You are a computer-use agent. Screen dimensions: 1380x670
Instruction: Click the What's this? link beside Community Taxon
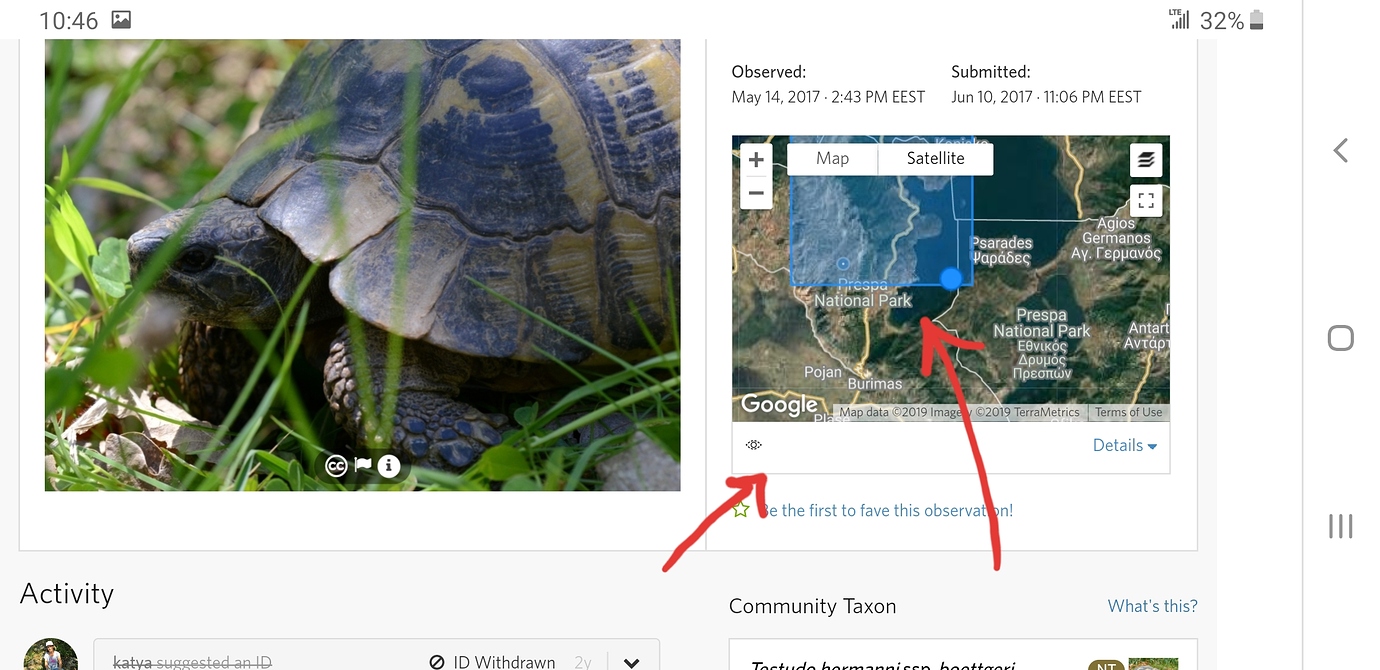(1151, 605)
